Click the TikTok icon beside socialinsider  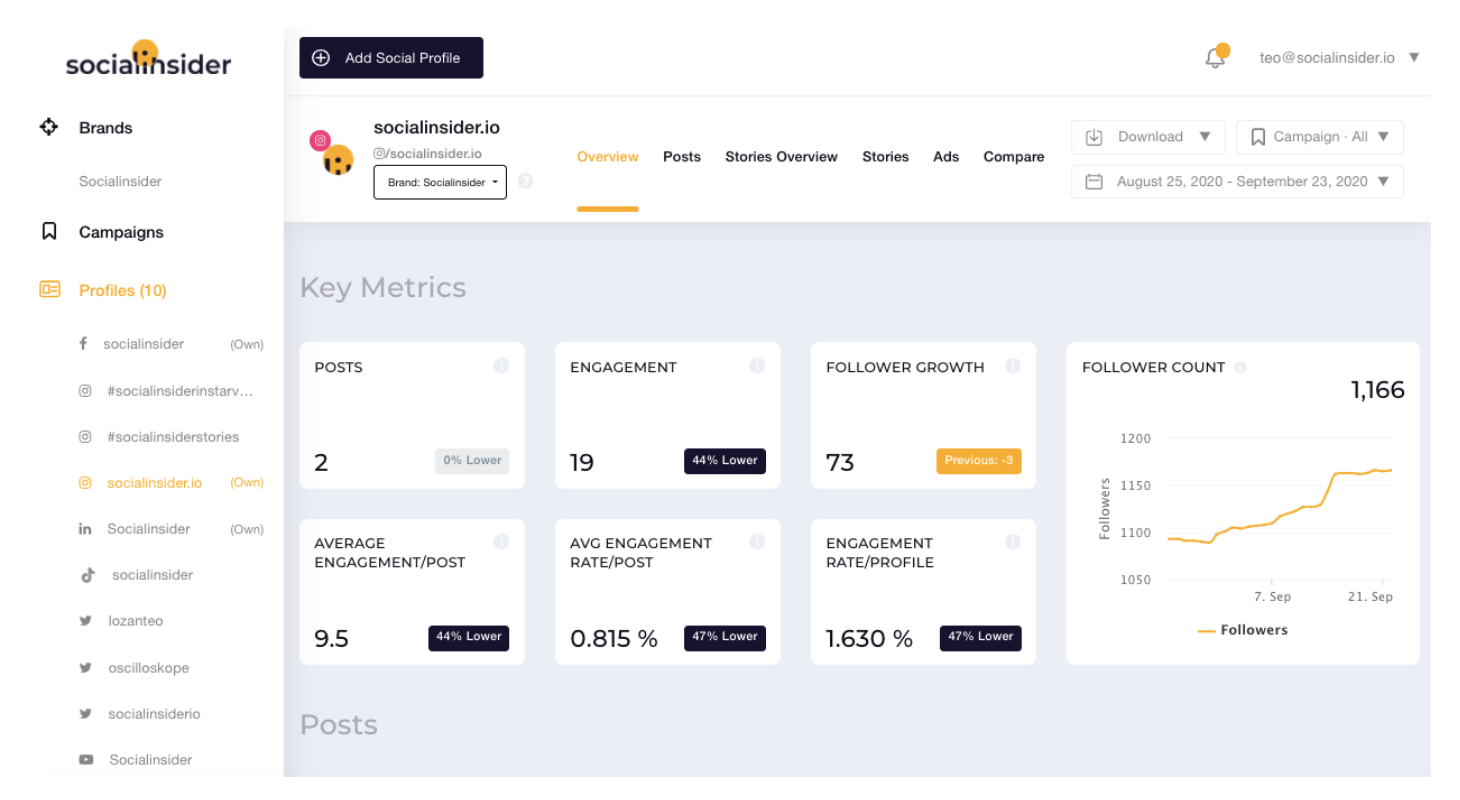click(x=88, y=575)
